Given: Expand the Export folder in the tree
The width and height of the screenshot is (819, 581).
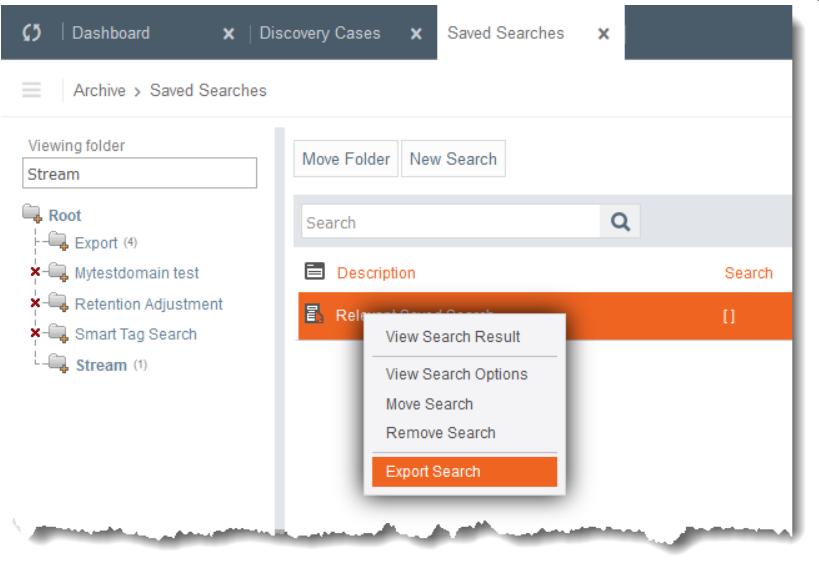Looking at the screenshot, I should point(60,242).
